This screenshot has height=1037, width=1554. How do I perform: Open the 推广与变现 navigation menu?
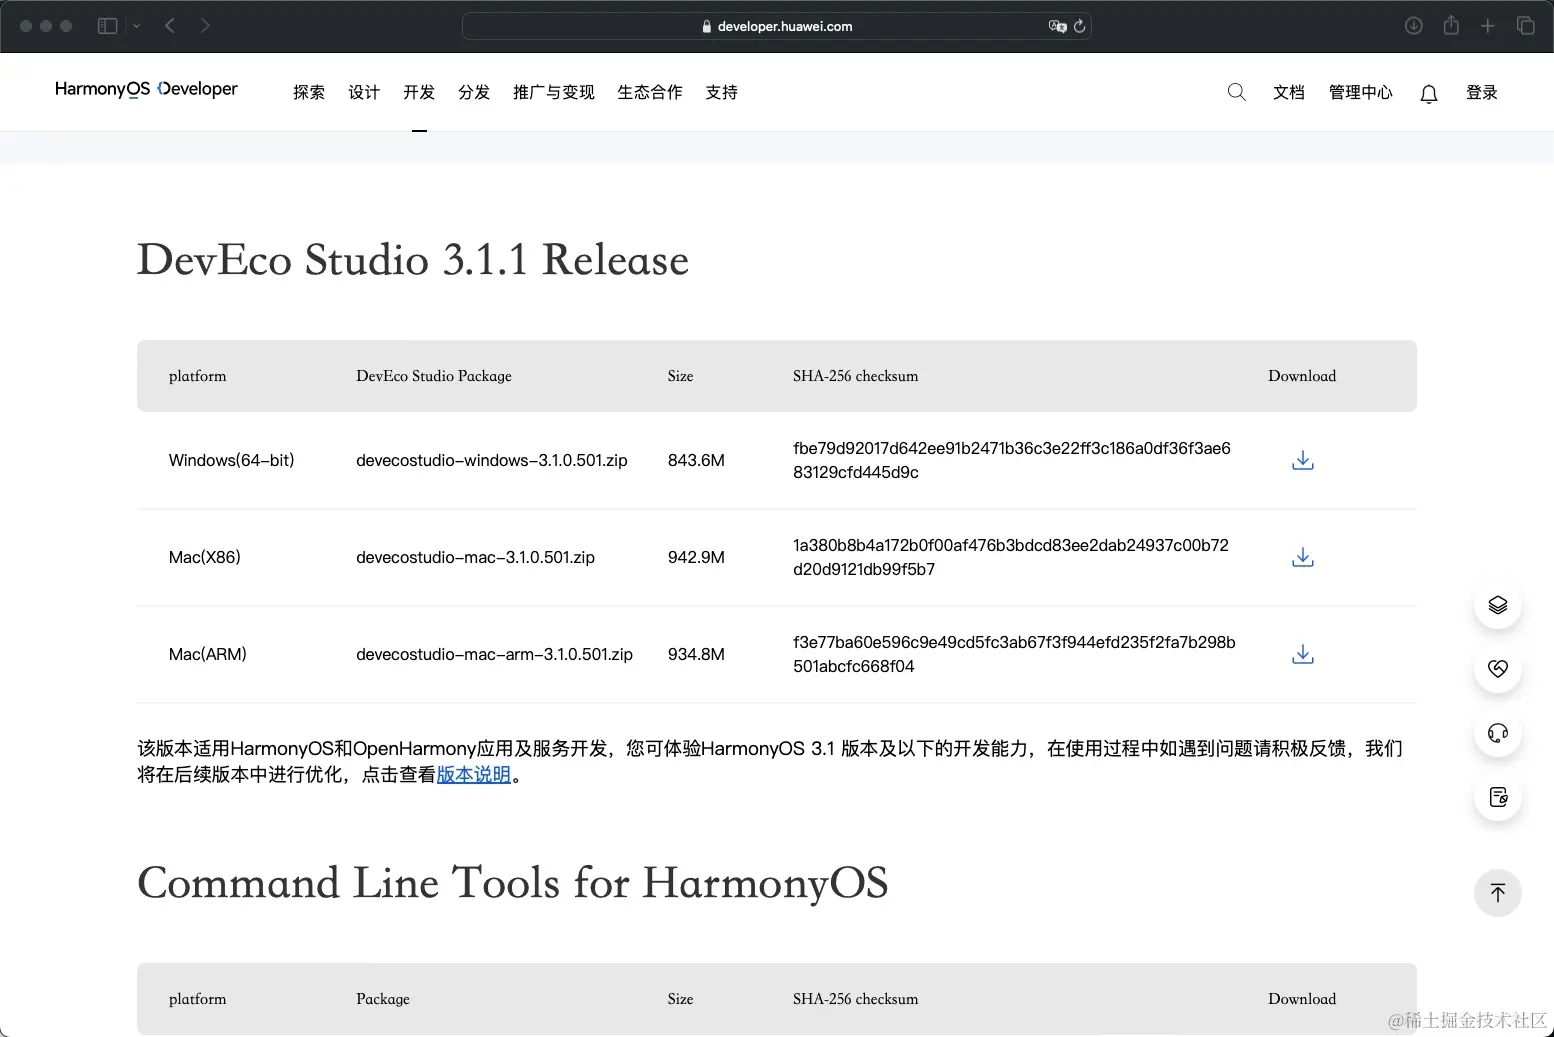(554, 92)
